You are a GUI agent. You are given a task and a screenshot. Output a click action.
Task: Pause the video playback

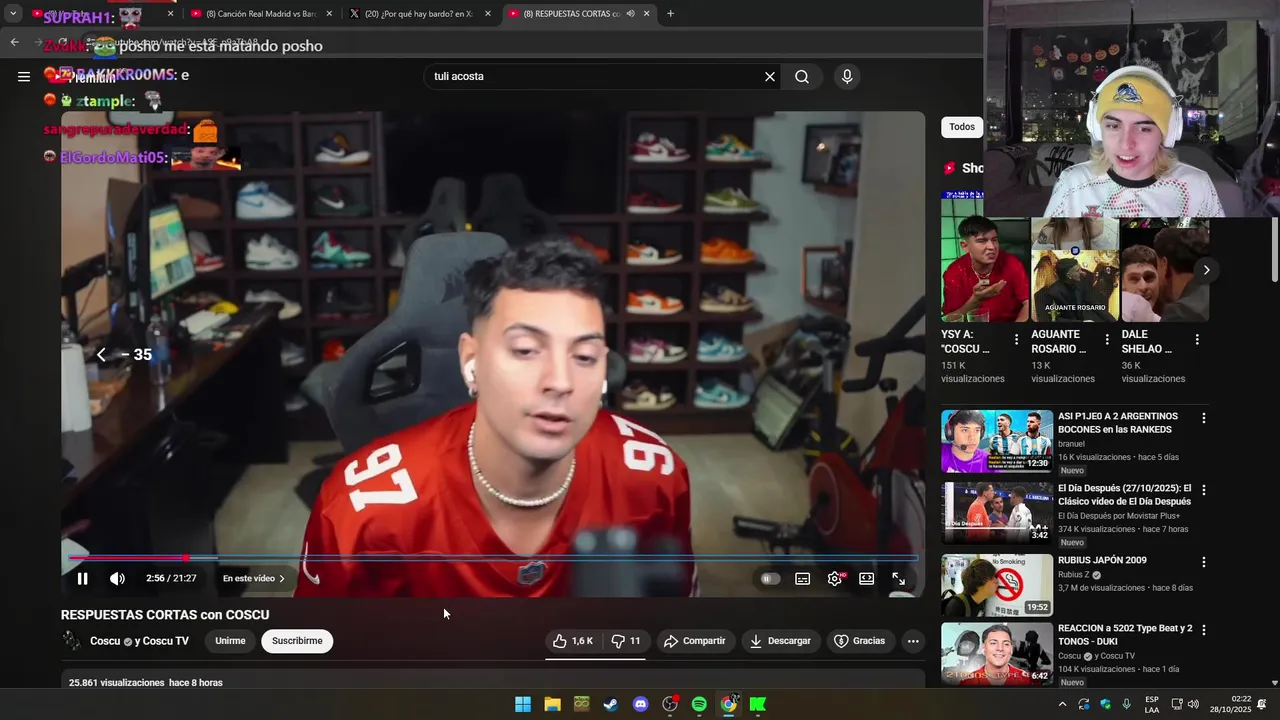click(83, 579)
